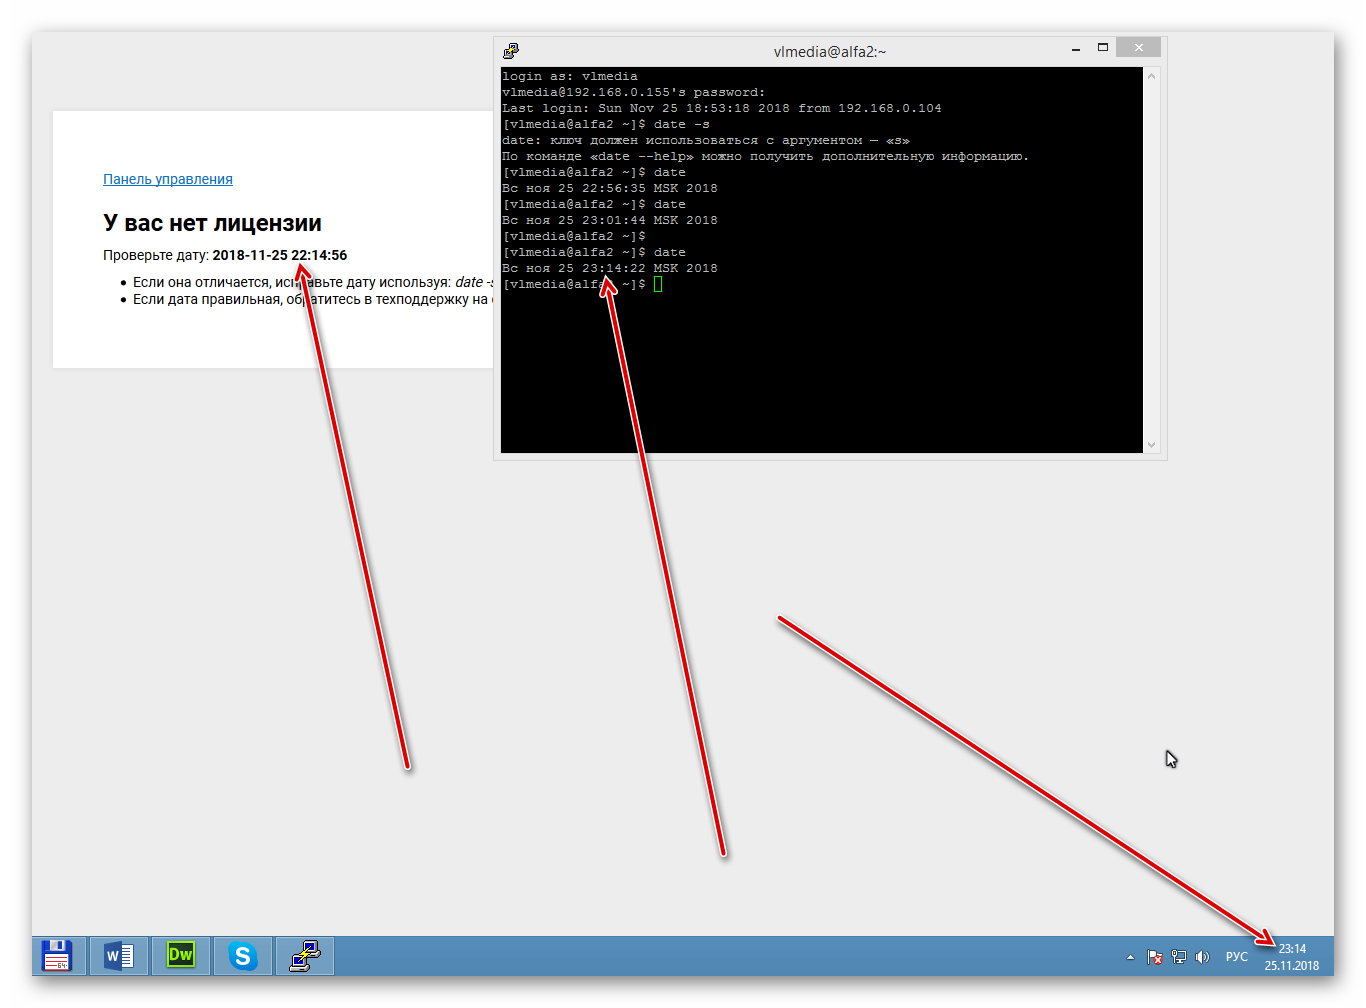Open Skype from the taskbar
Viewport: 1366px width, 1008px height.
coord(242,956)
